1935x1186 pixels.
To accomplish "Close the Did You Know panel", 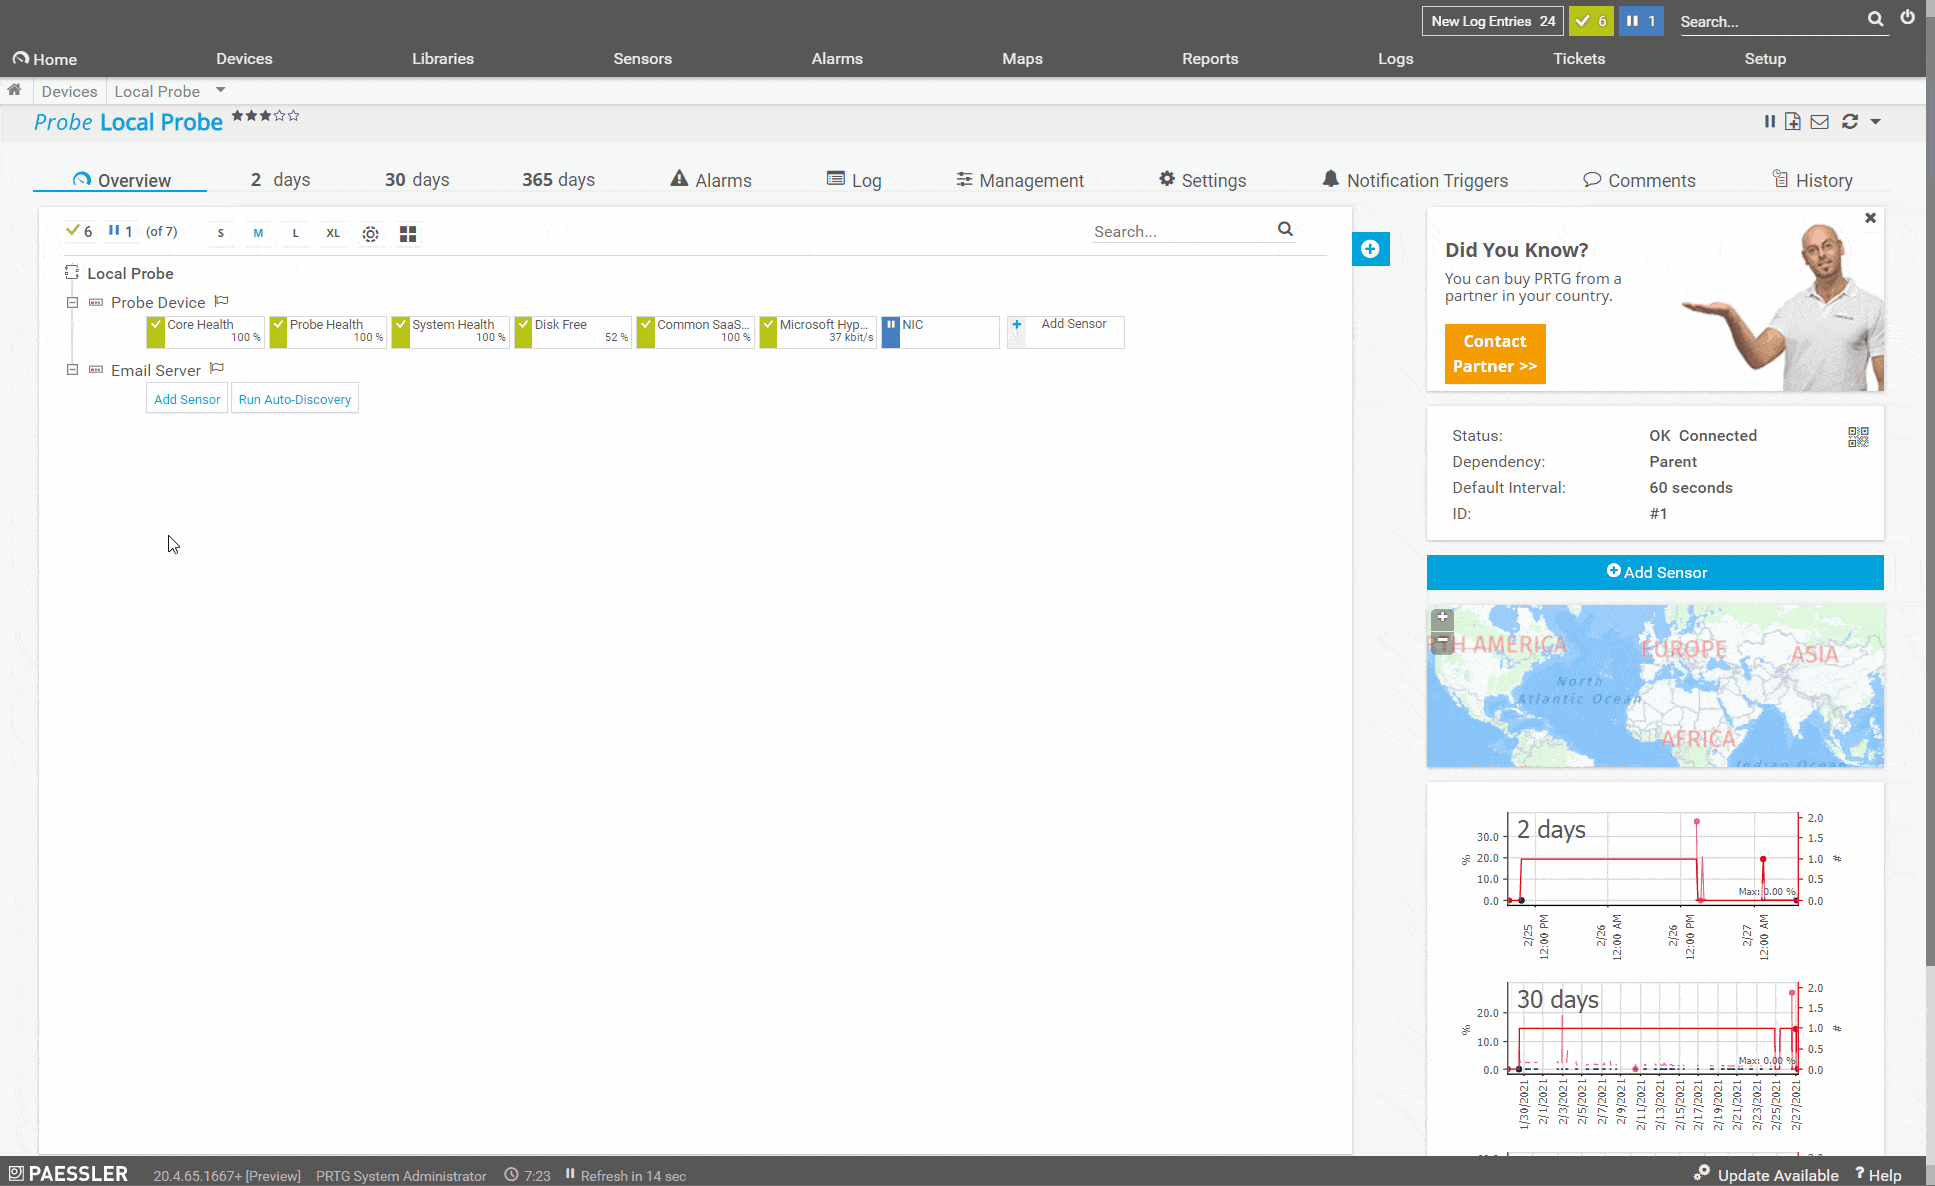I will (x=1870, y=218).
